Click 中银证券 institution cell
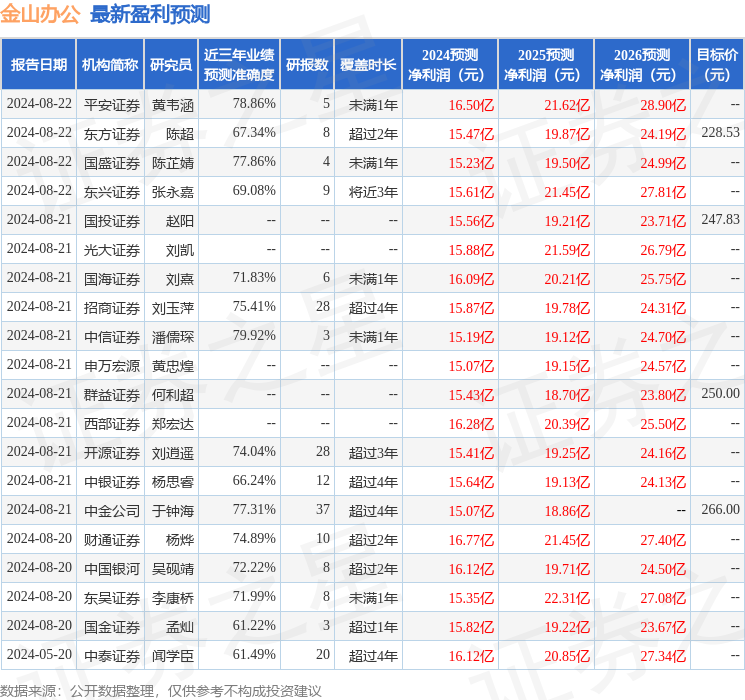This screenshot has height=700, width=745. pos(112,482)
